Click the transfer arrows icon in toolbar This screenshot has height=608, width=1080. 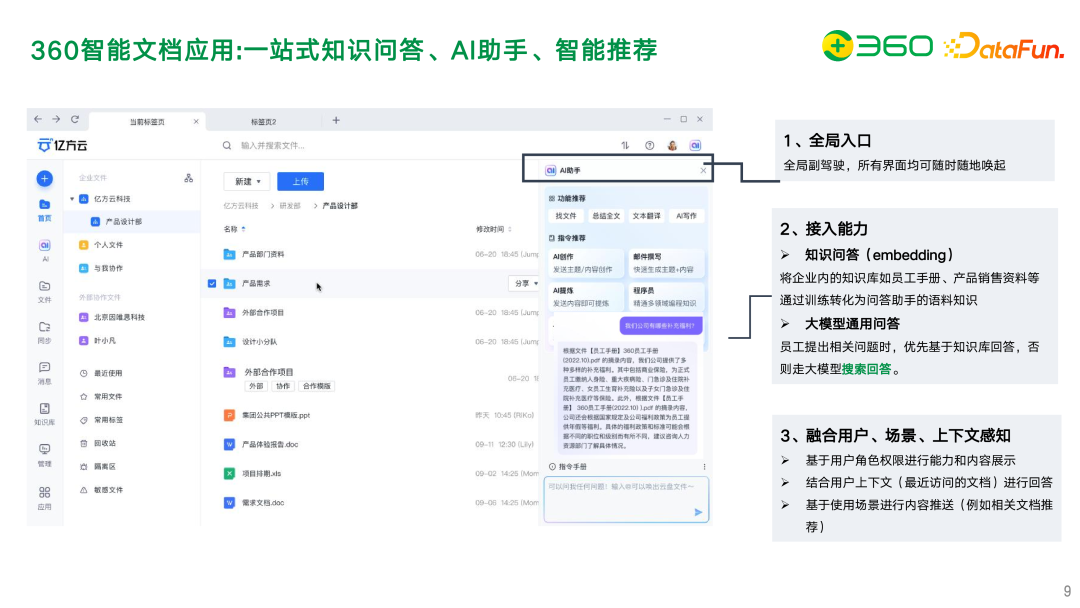(626, 145)
